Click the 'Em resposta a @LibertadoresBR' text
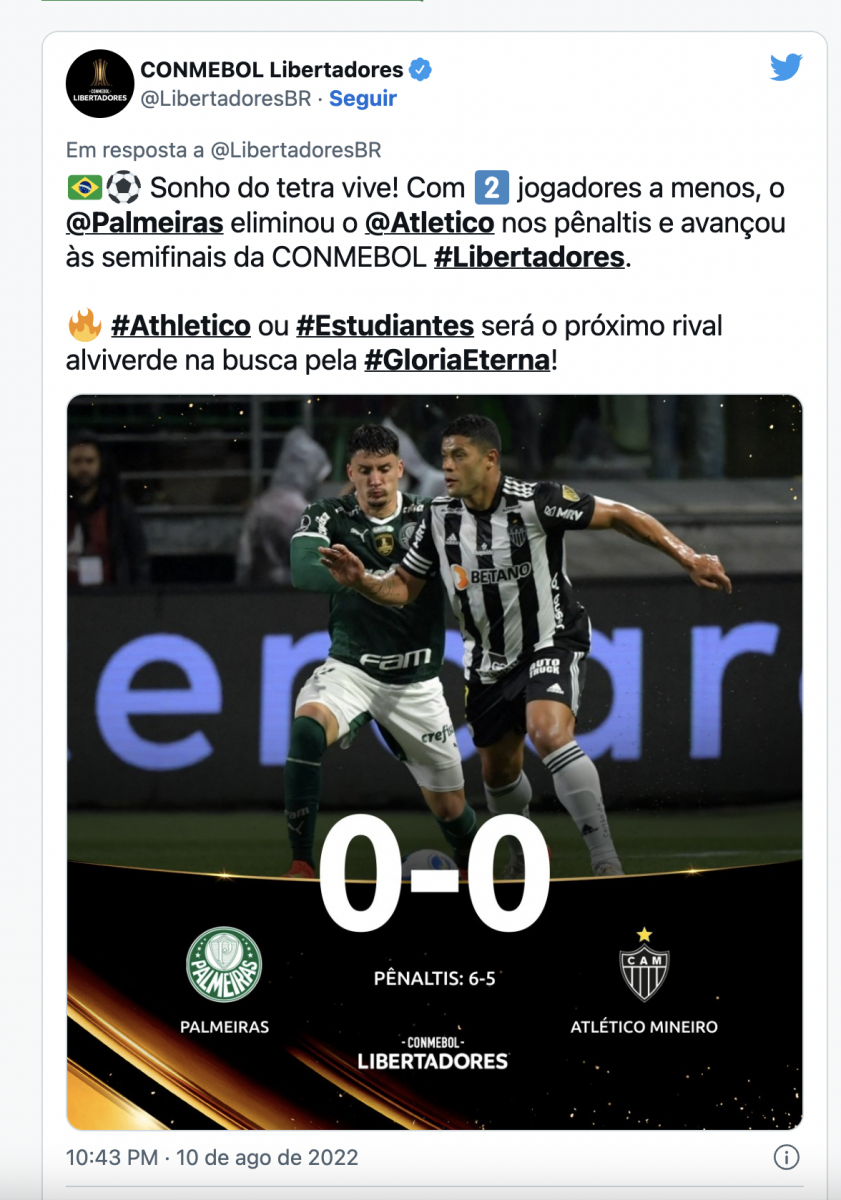 pos(223,150)
